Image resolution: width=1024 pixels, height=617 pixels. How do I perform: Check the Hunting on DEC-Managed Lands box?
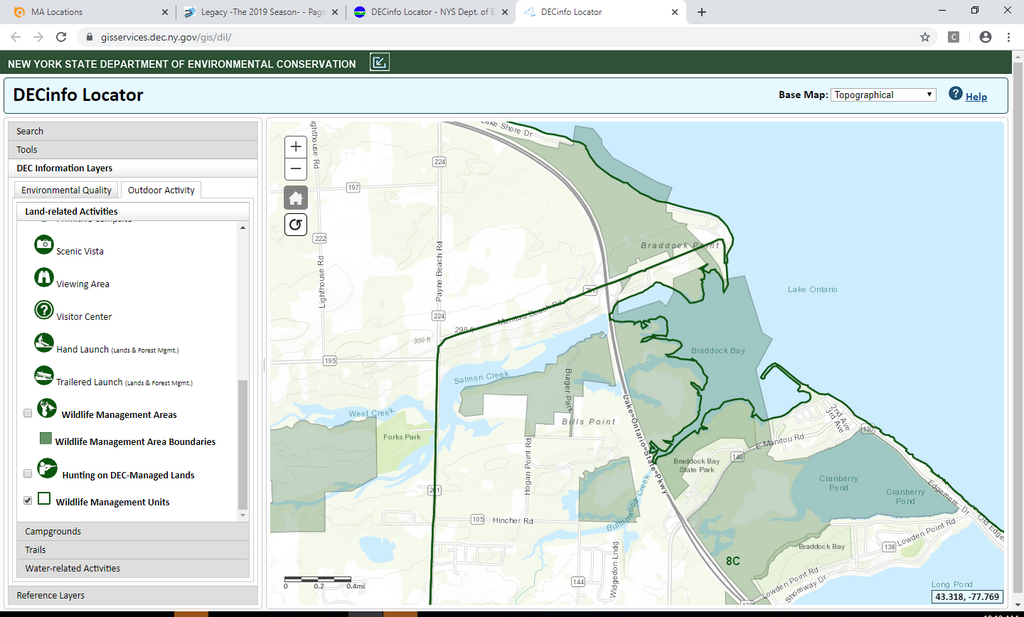click(27, 474)
